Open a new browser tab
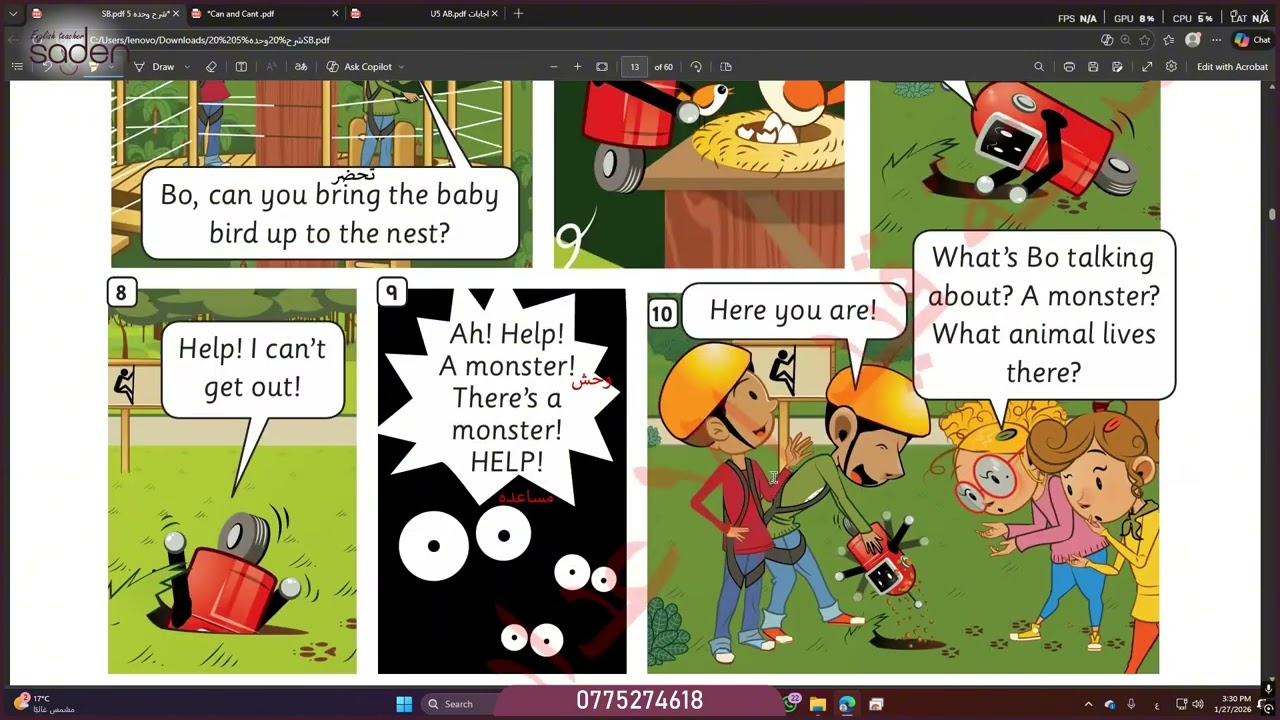 click(x=518, y=14)
